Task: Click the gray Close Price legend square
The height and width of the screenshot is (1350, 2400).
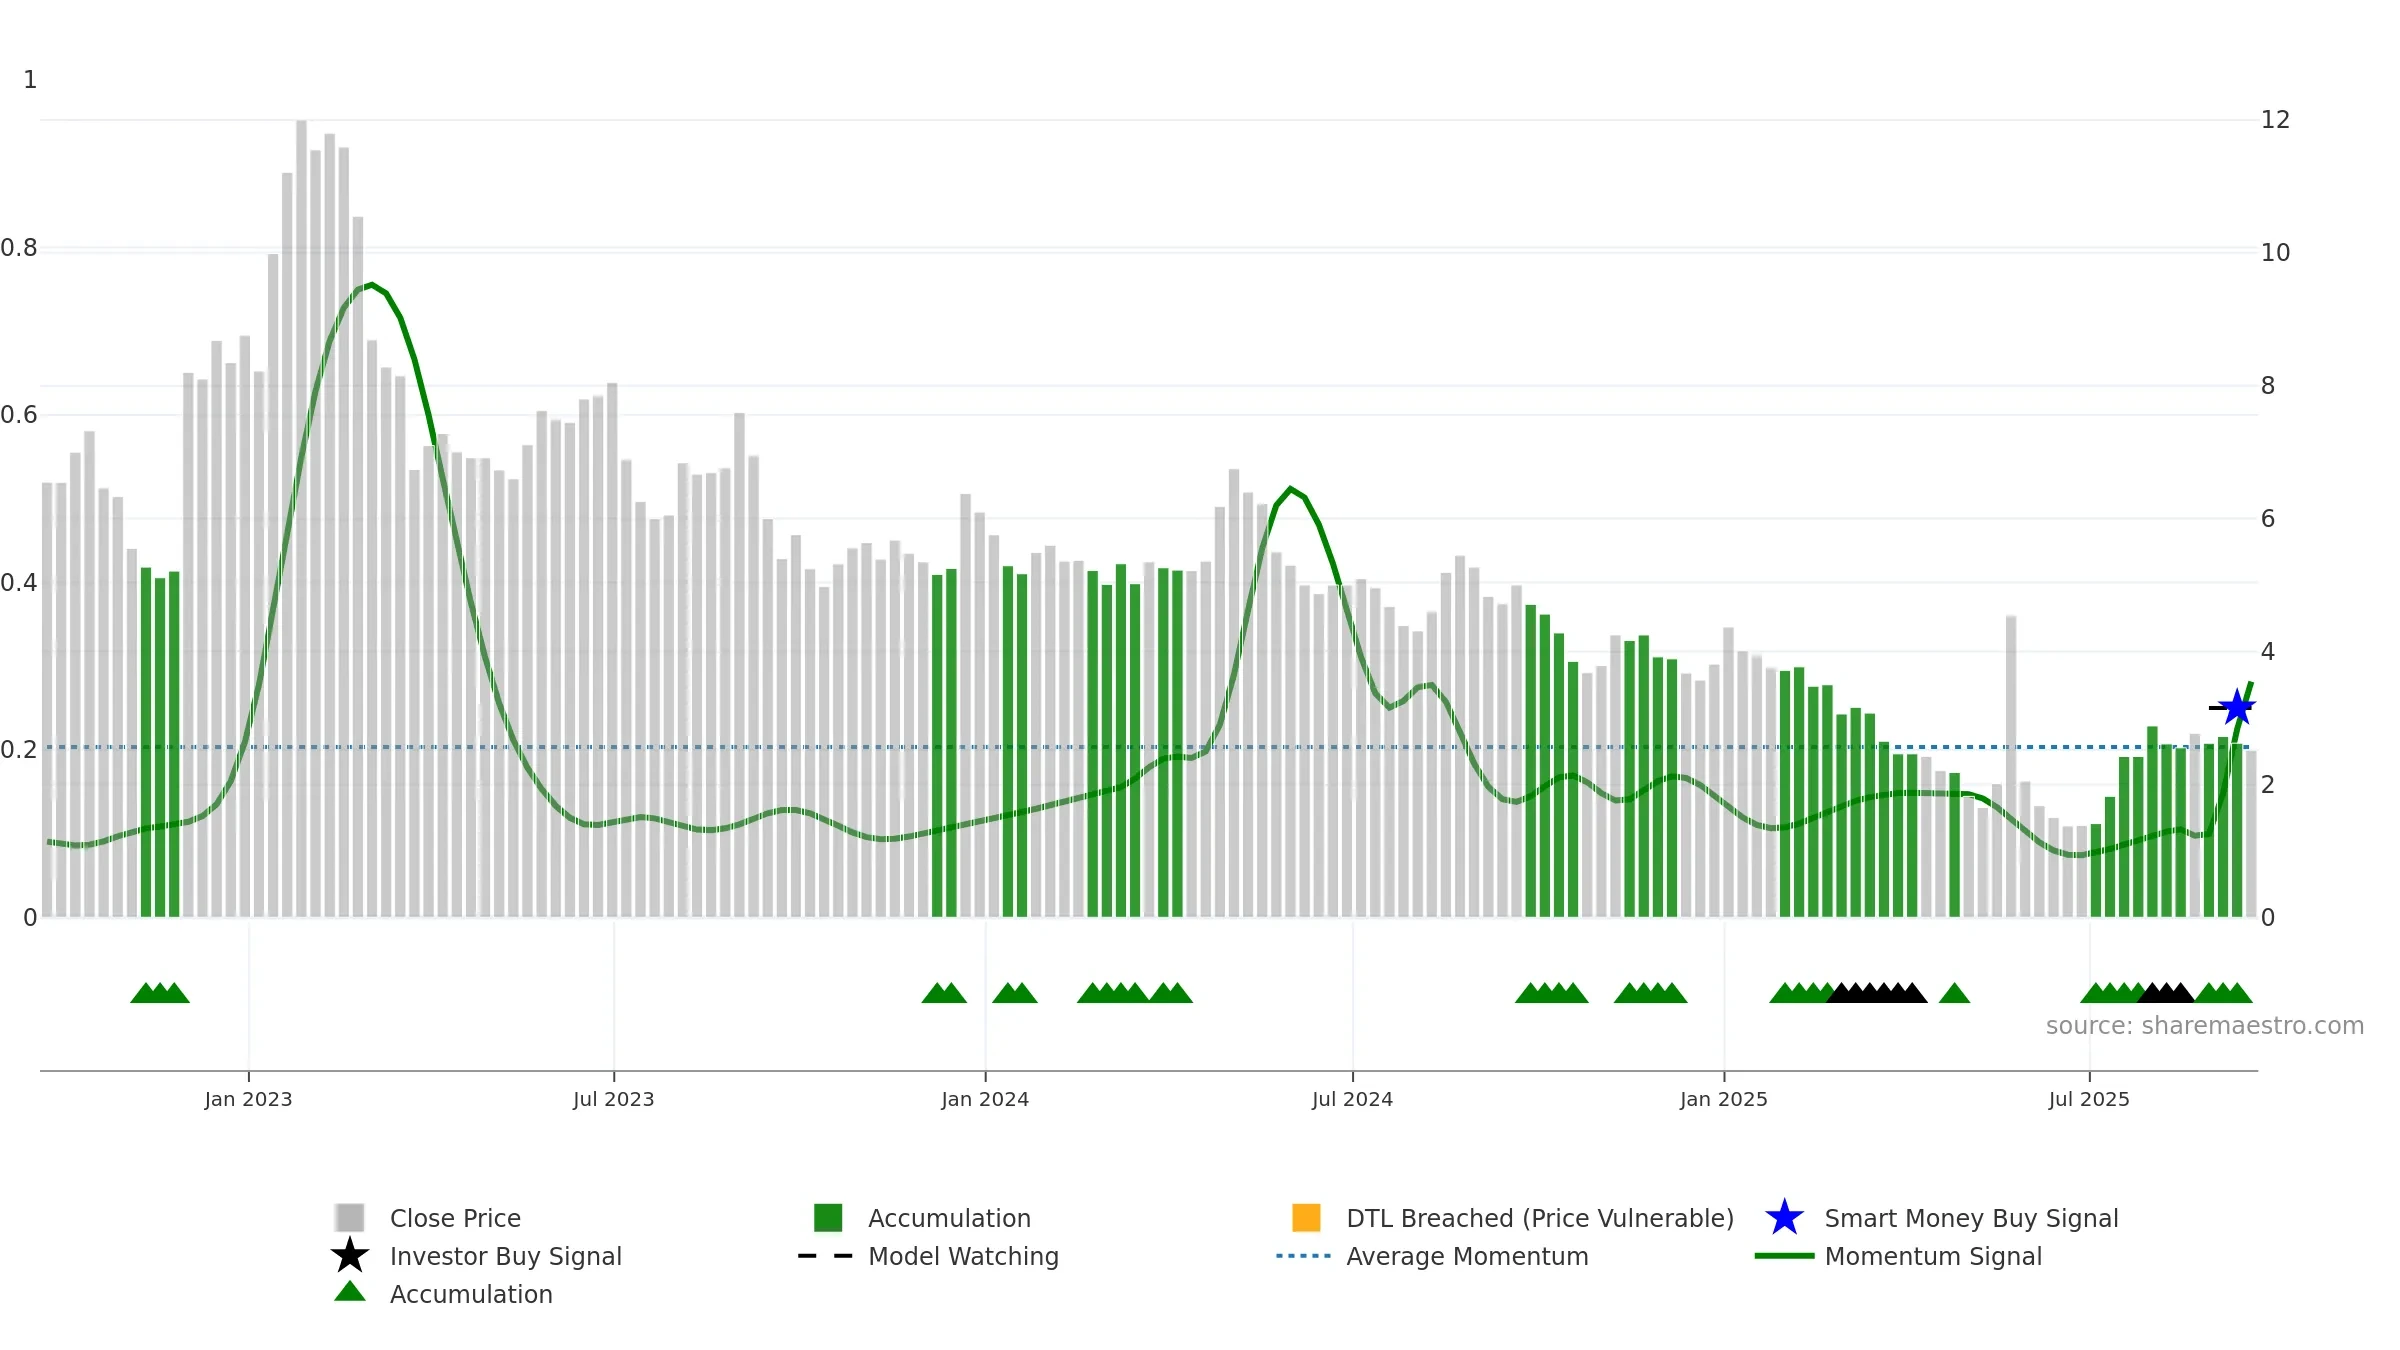Action: [350, 1217]
